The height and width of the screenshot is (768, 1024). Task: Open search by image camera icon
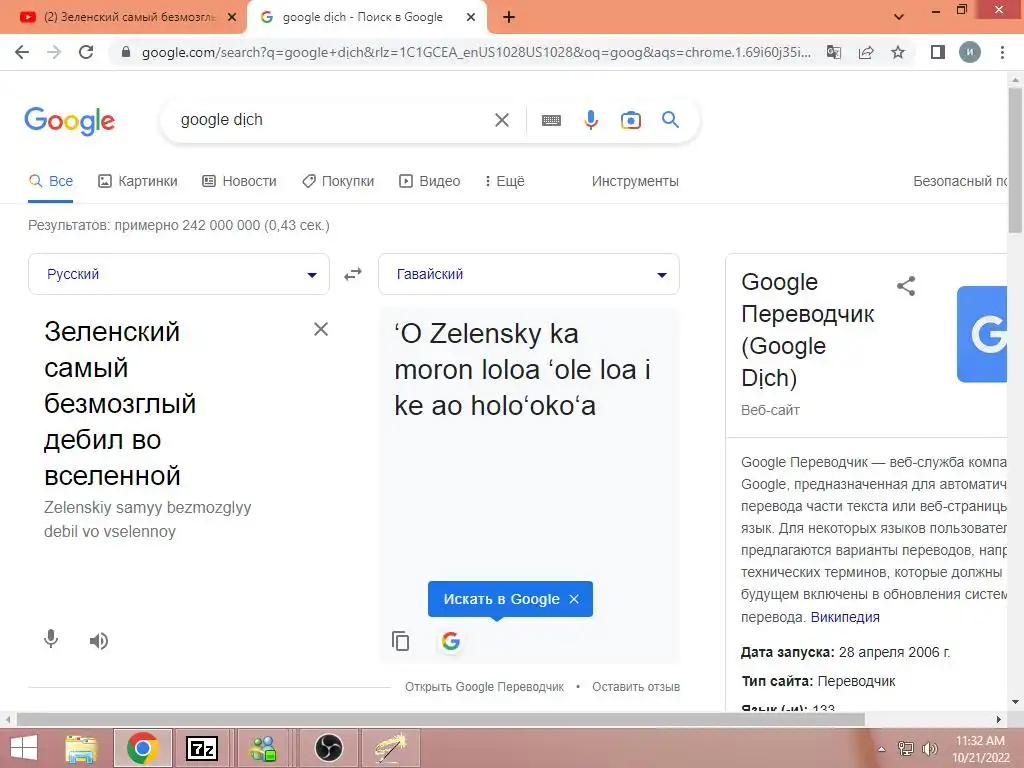[x=631, y=120]
